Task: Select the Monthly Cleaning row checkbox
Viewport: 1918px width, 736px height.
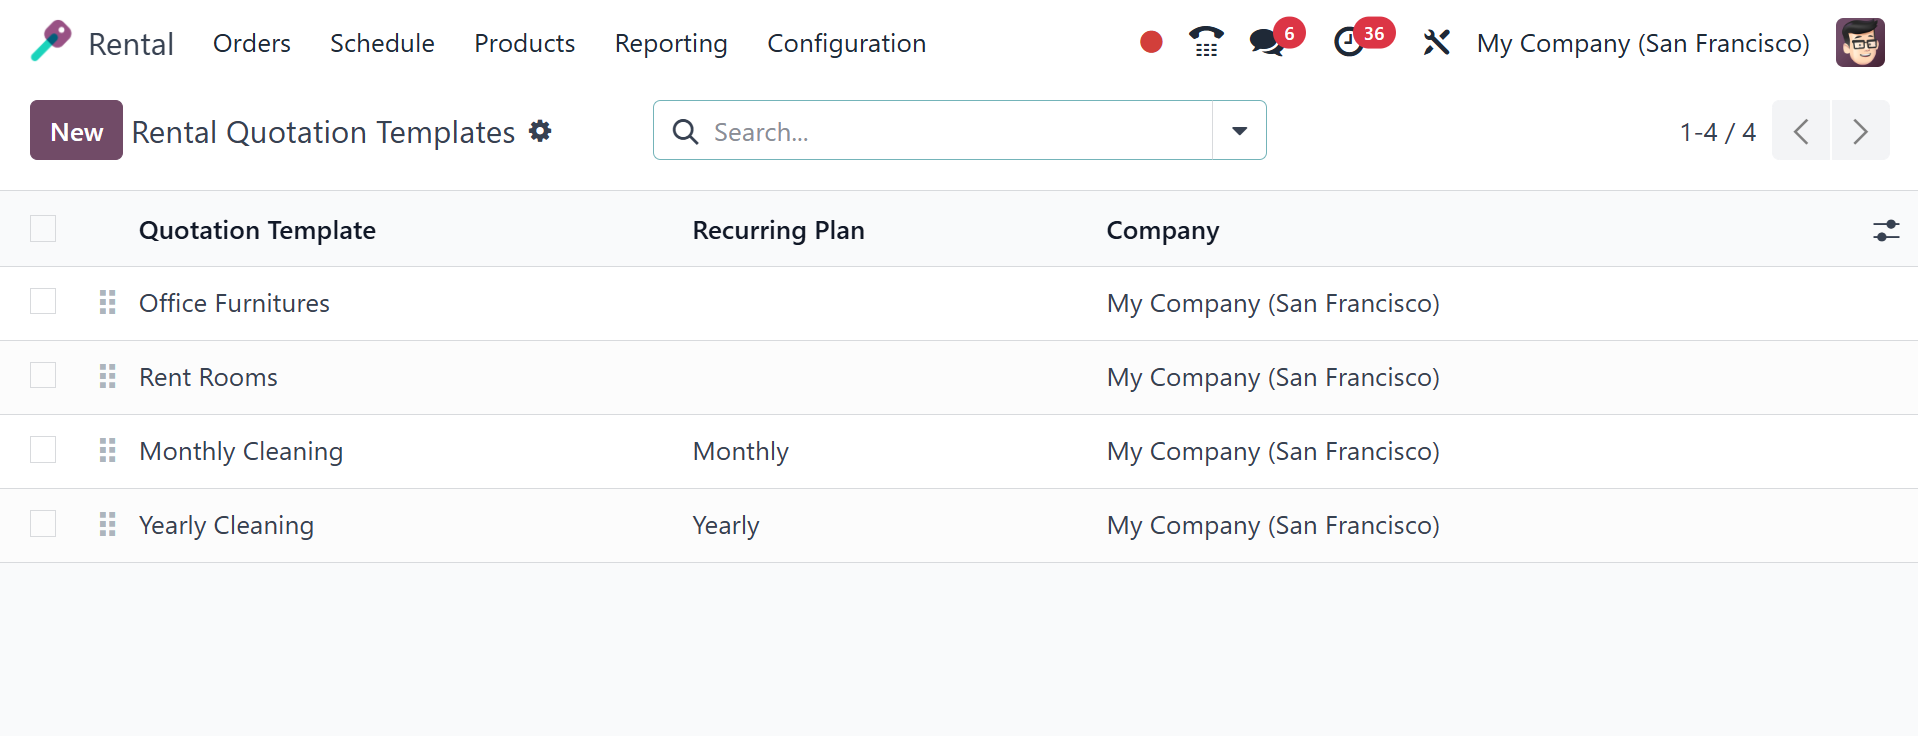Action: (43, 450)
